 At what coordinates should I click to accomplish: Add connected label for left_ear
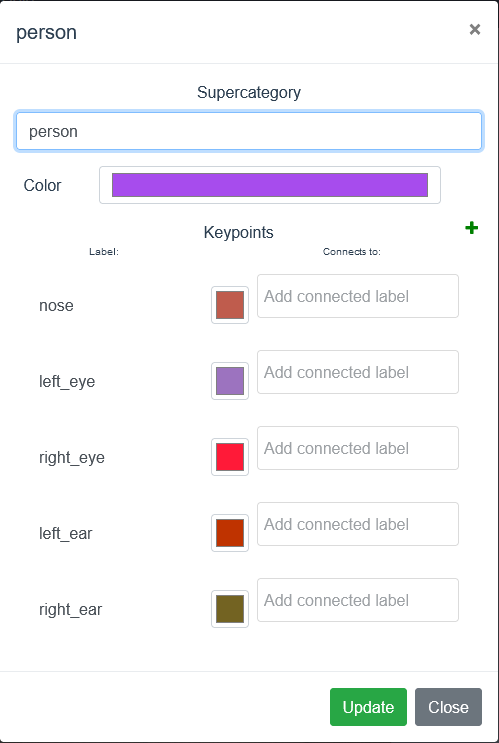pyautogui.click(x=358, y=524)
